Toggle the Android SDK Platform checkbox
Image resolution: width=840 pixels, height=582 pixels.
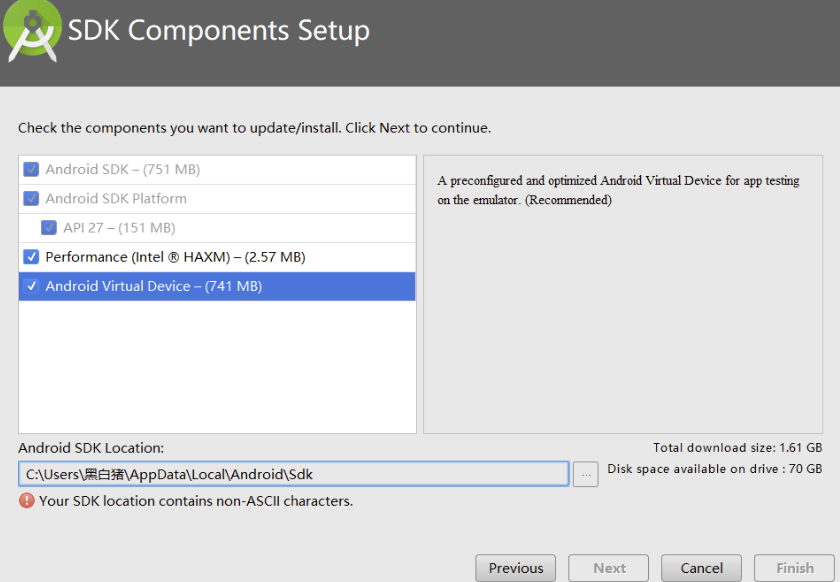point(31,199)
